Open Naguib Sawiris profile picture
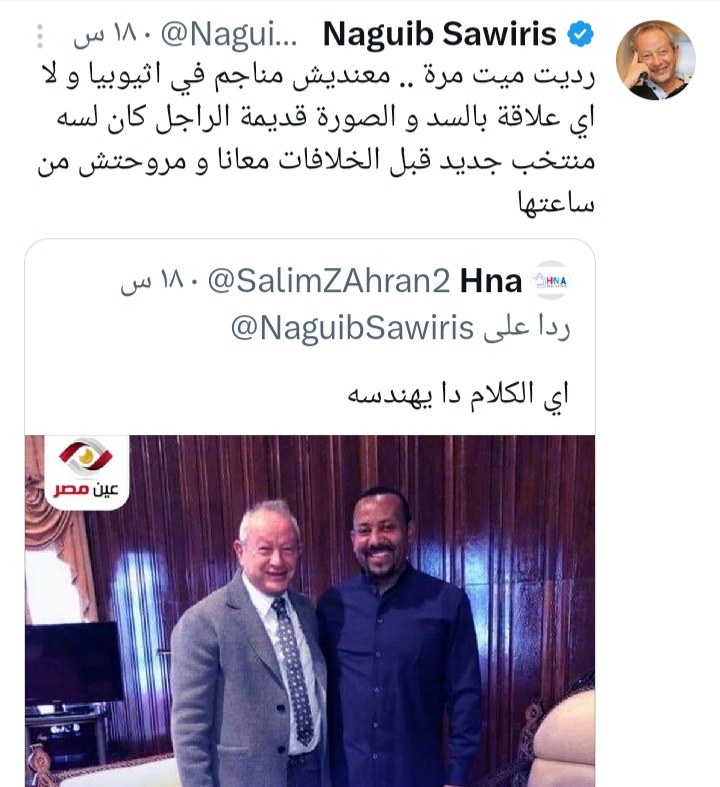 (x=655, y=60)
